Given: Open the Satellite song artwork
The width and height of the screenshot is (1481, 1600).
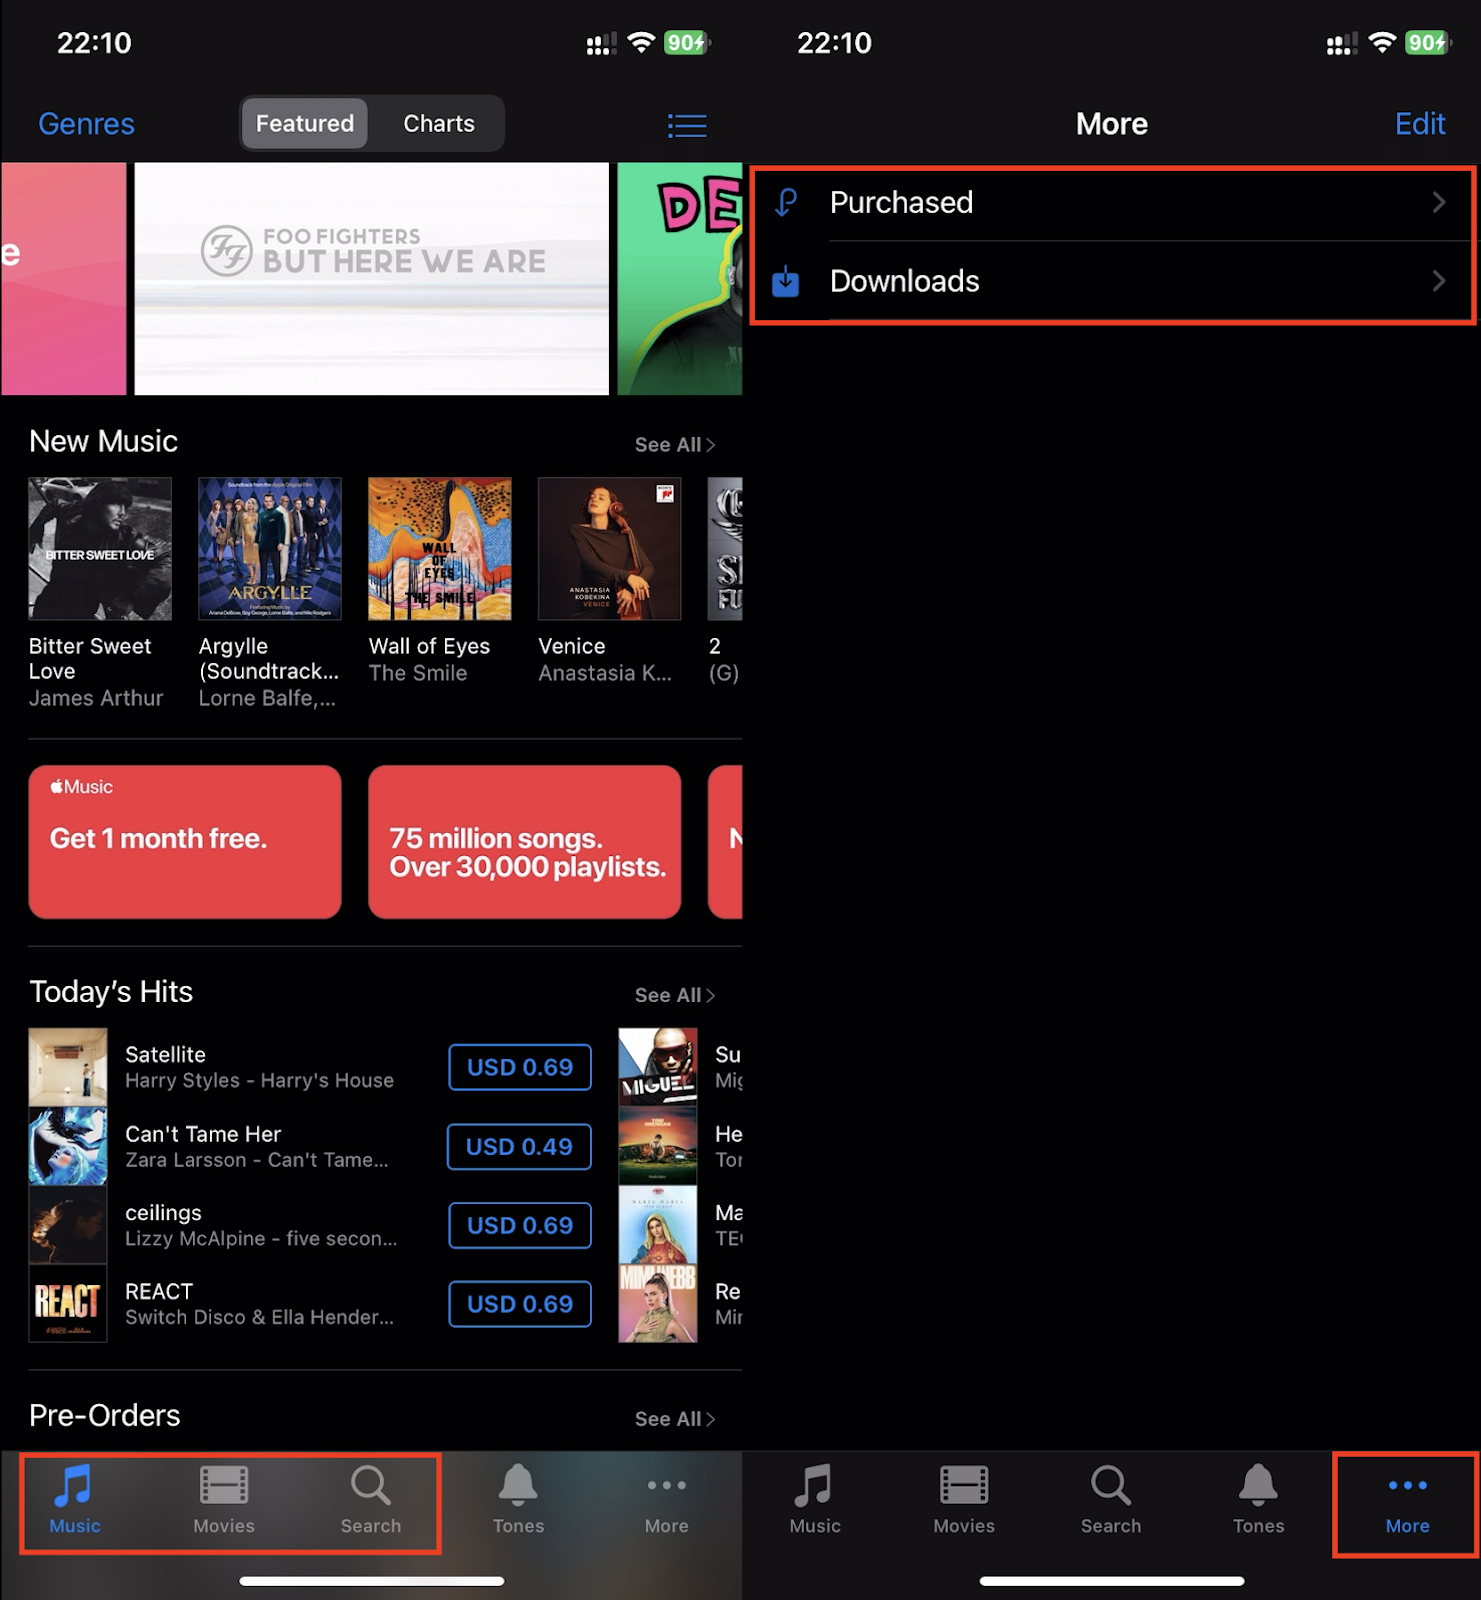Looking at the screenshot, I should pos(68,1067).
